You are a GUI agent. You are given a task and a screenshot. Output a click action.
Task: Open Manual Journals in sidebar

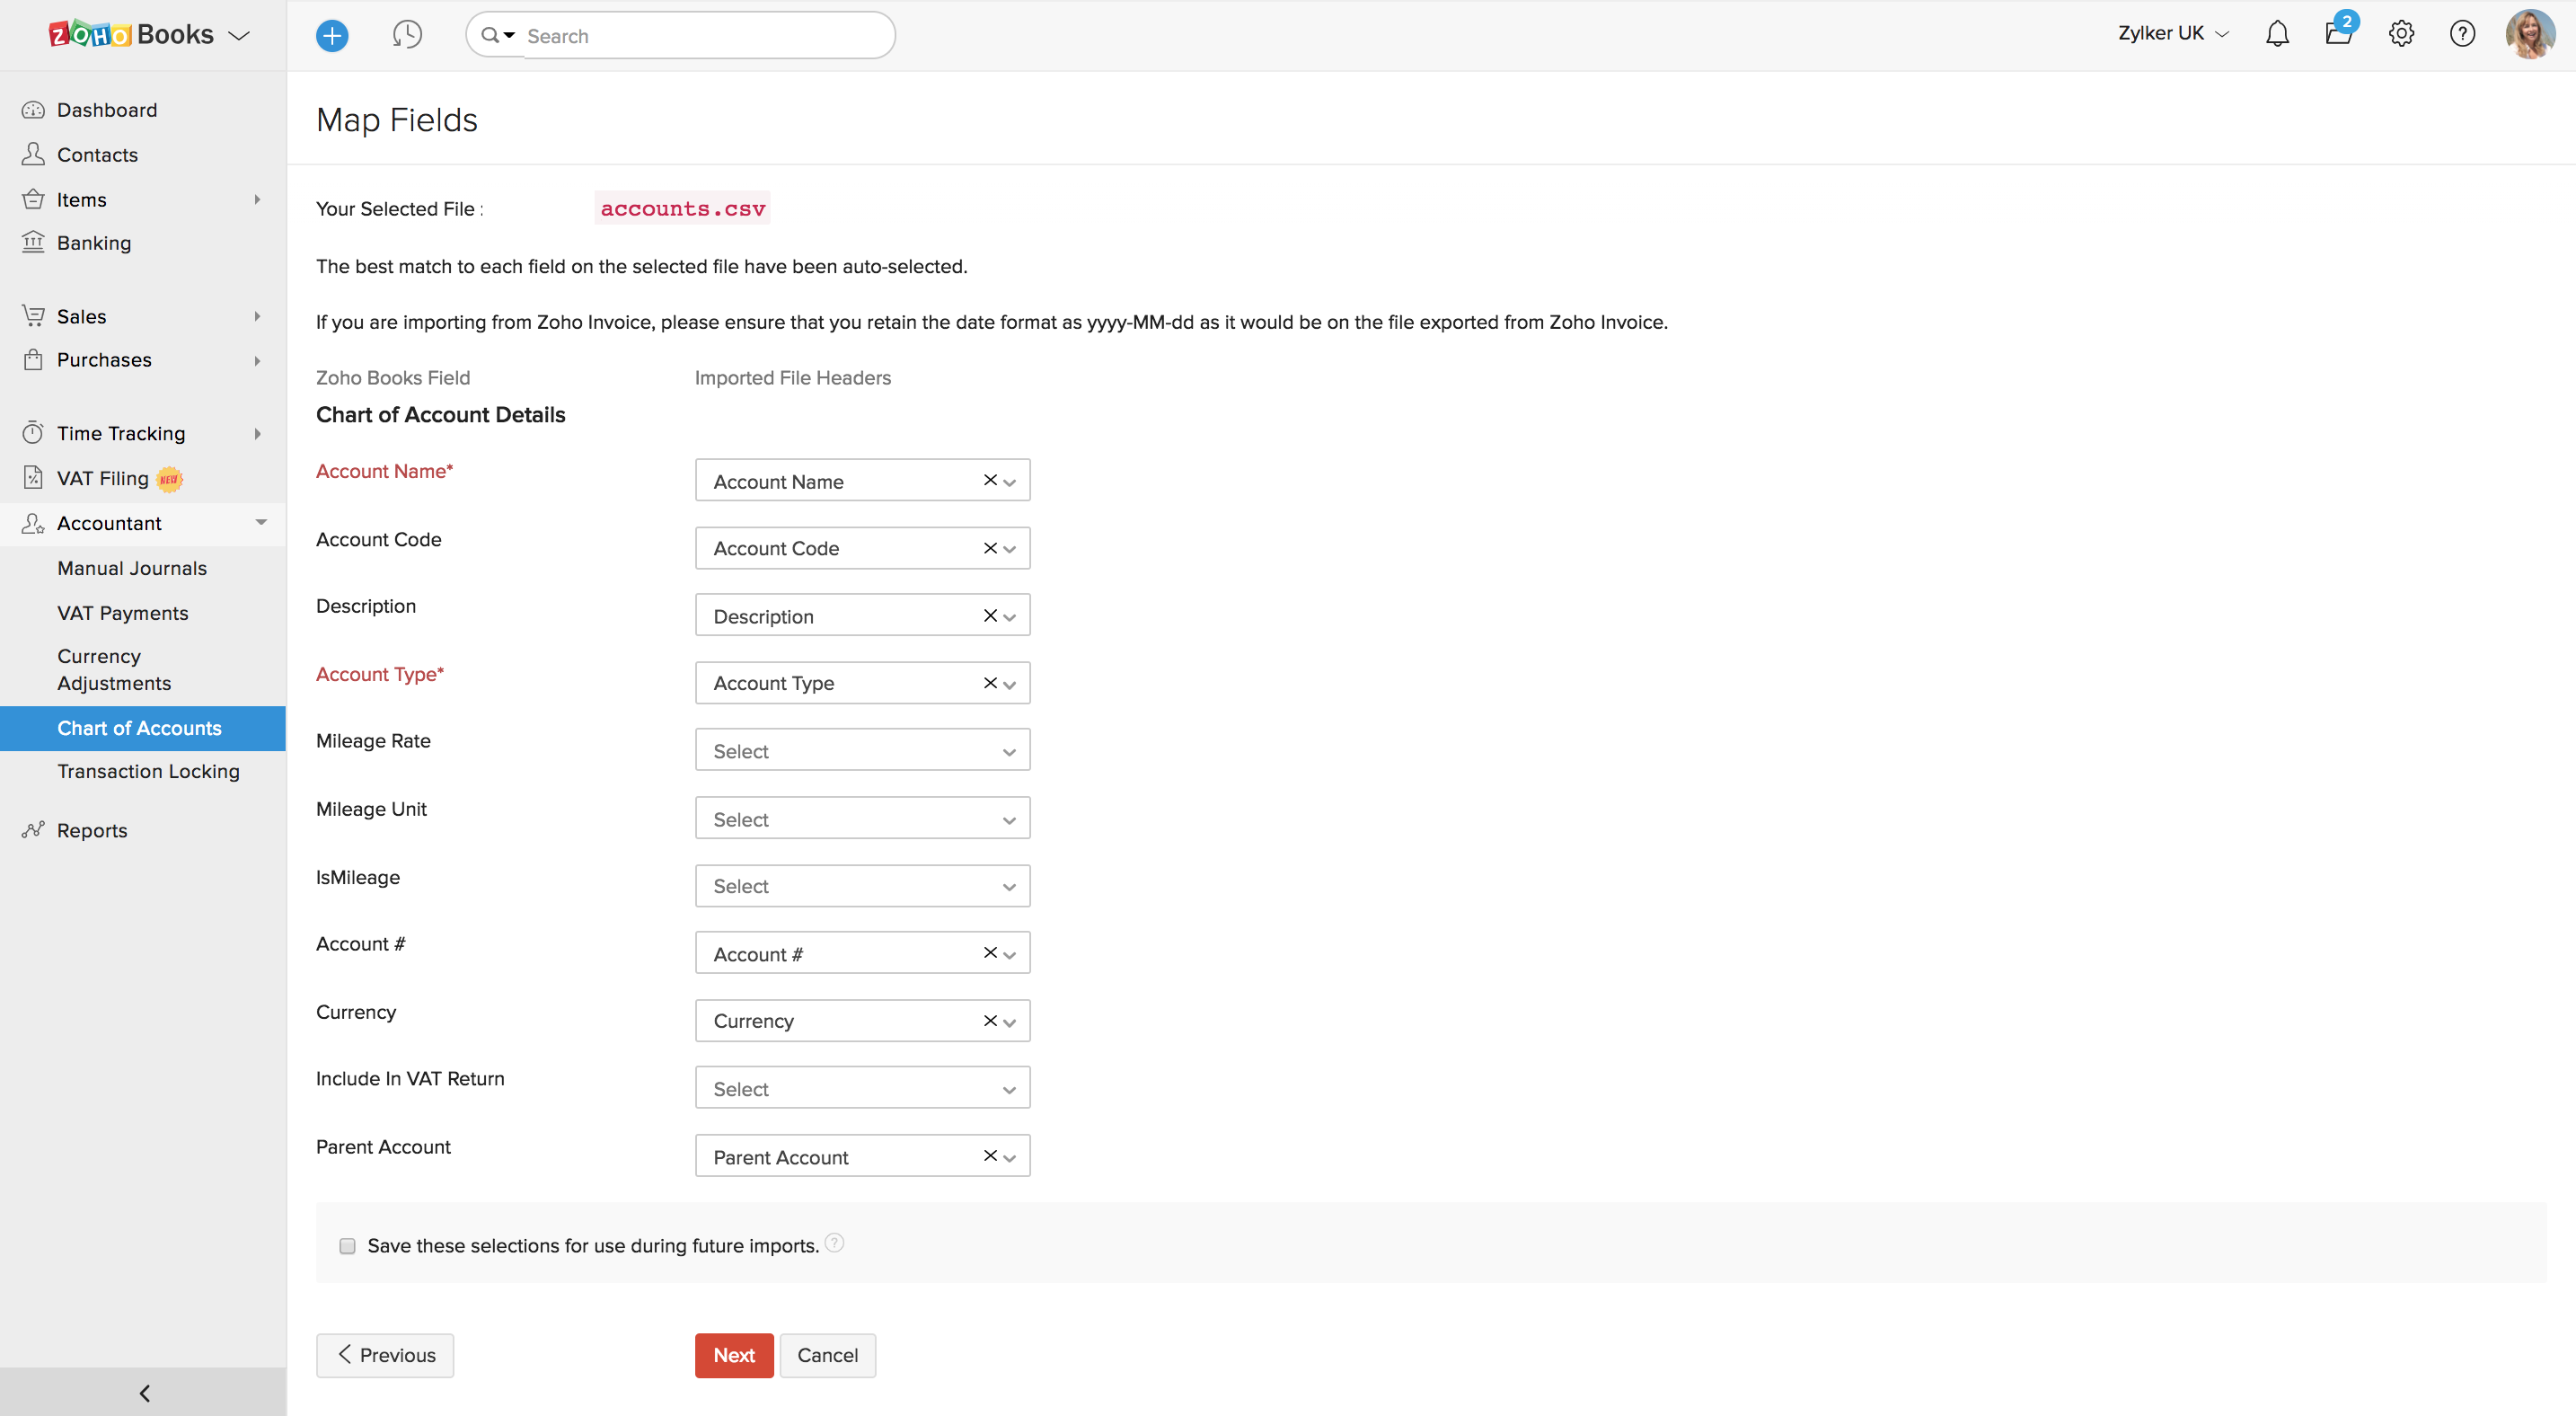point(131,568)
